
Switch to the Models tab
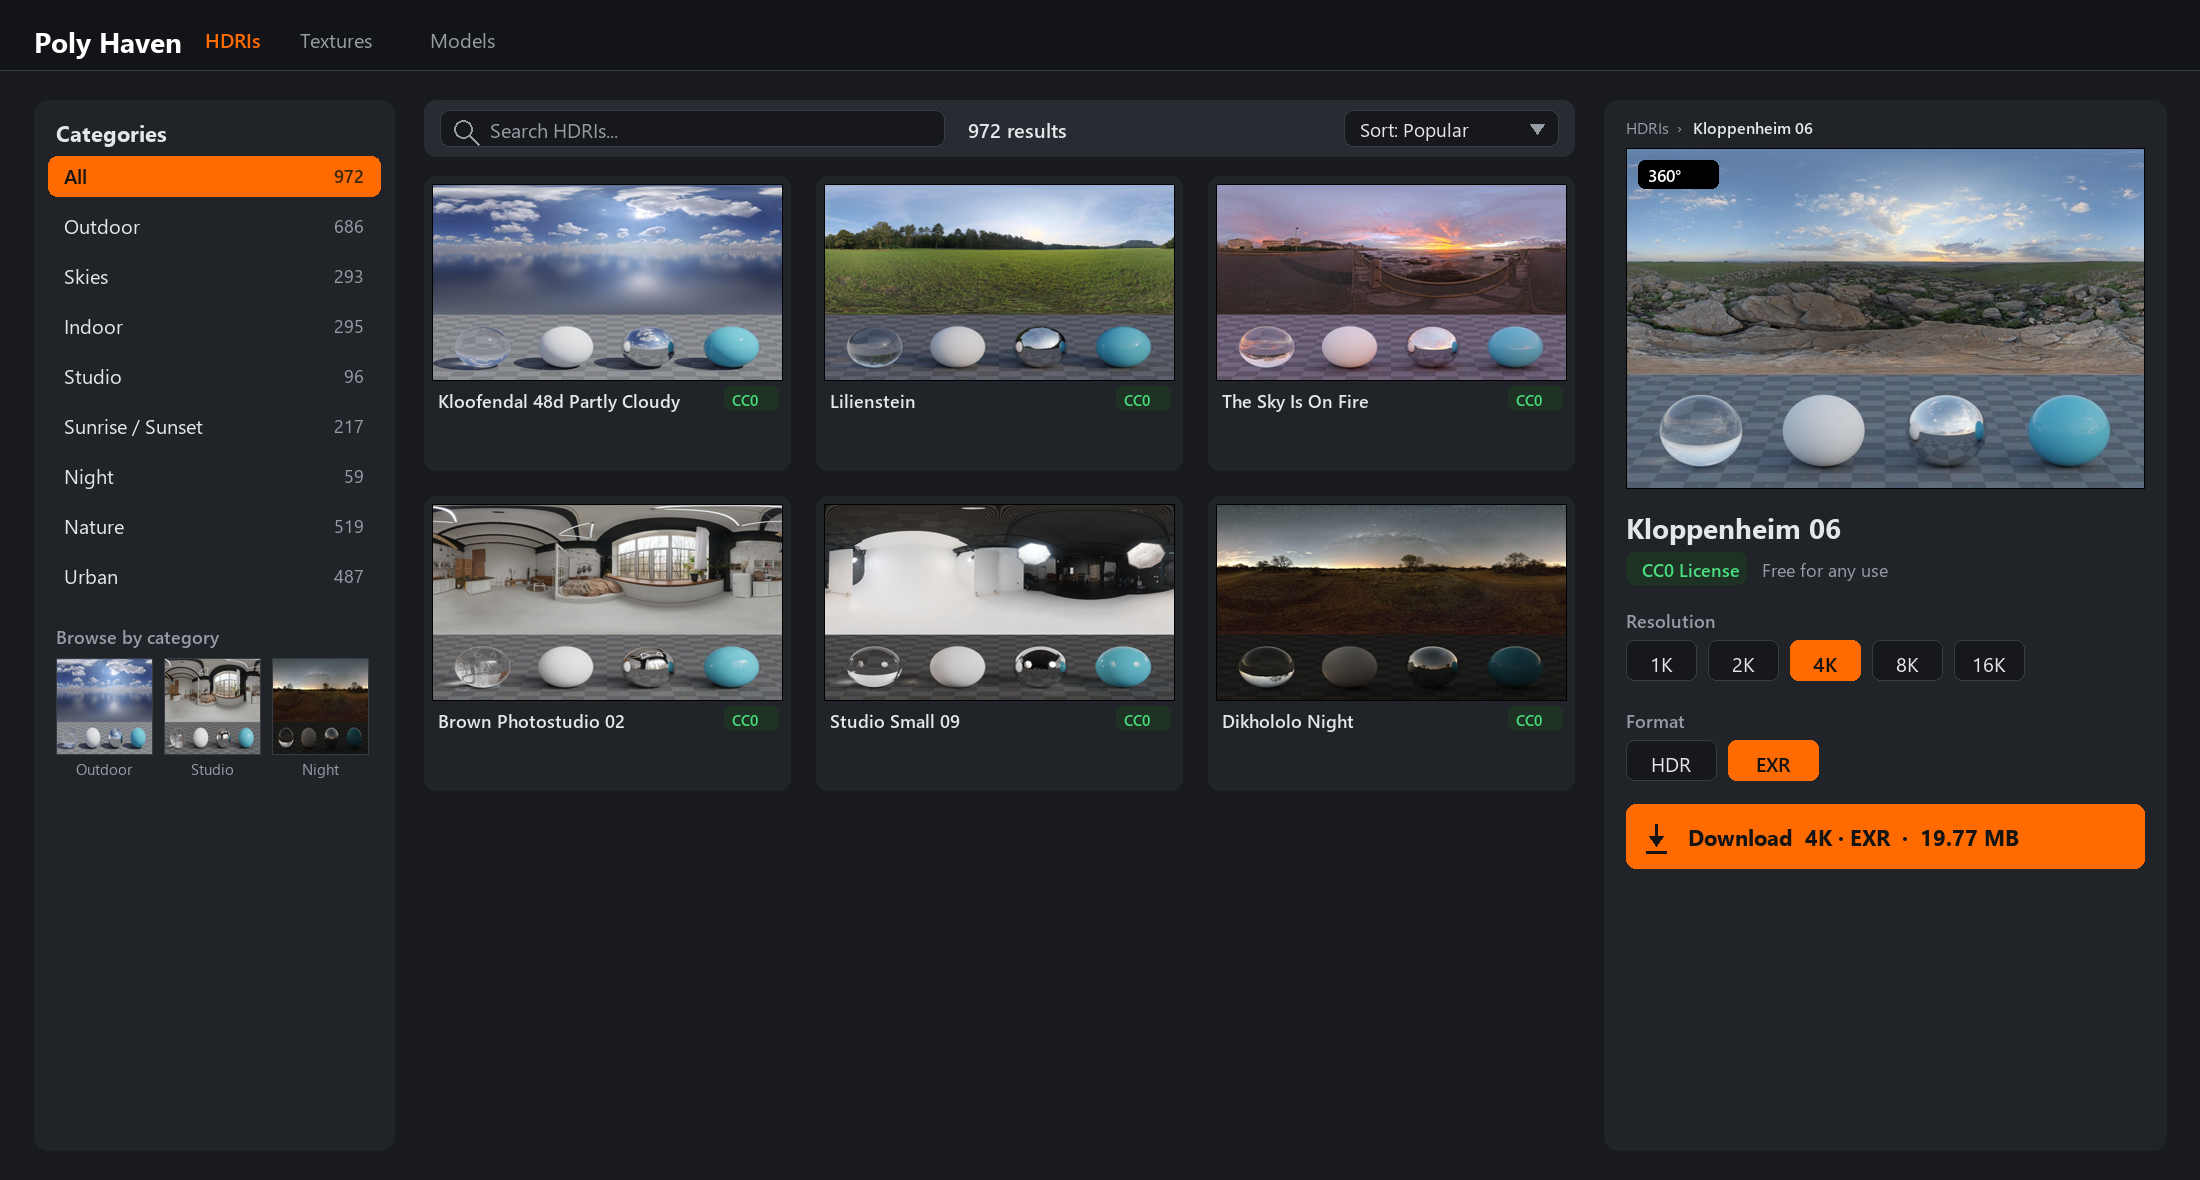462,41
